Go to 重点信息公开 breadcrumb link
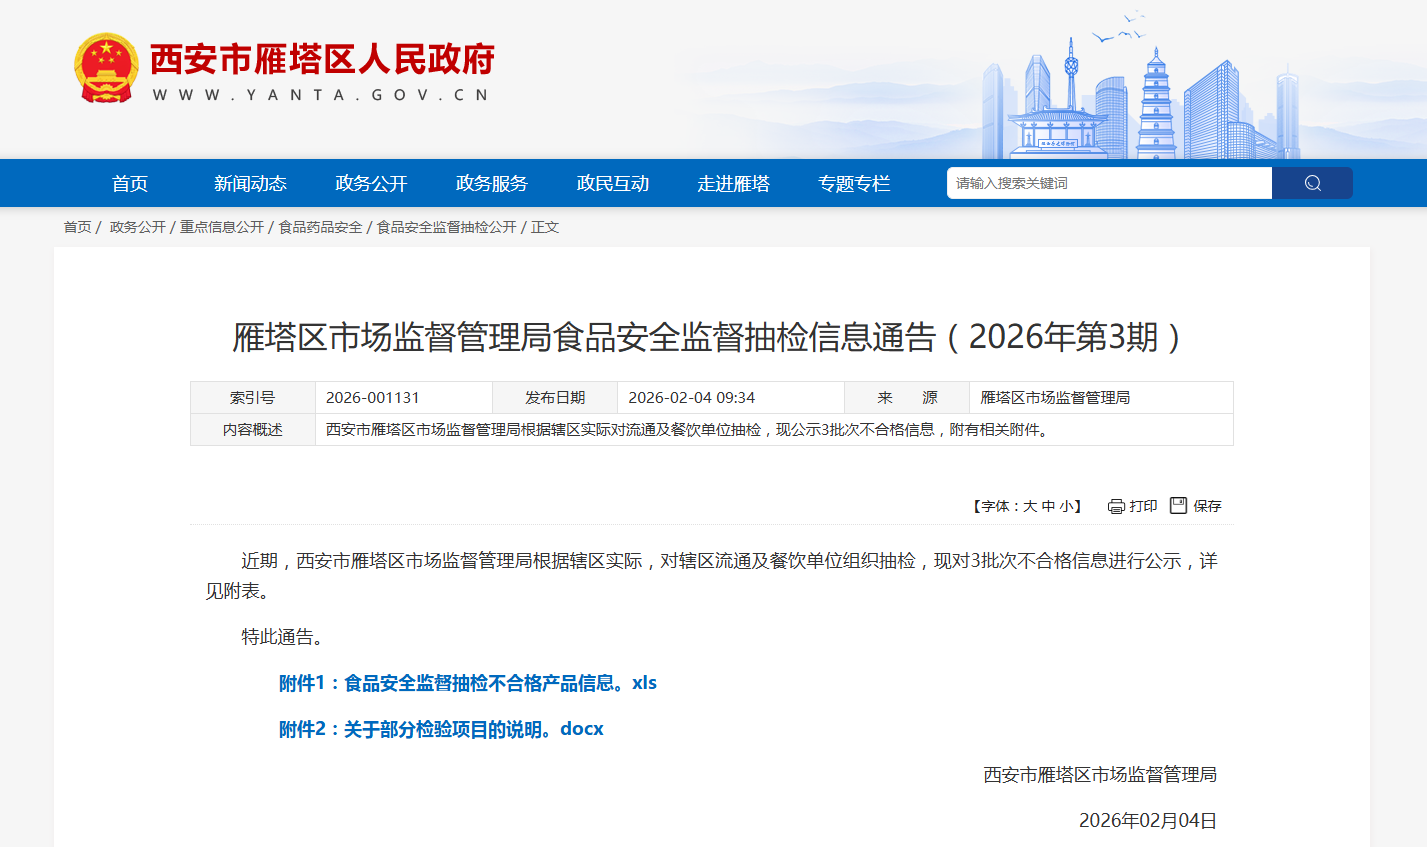1427x847 pixels. [x=222, y=227]
